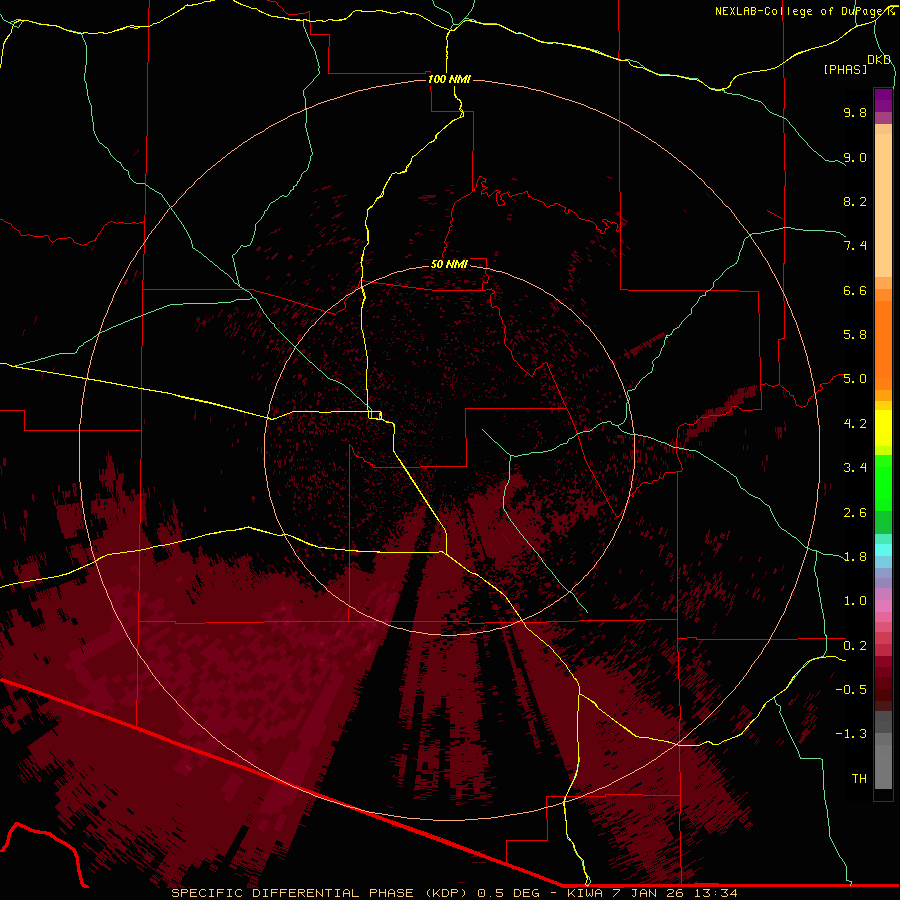The width and height of the screenshot is (900, 900).
Task: Click the 4.2 value on the color scale
Action: pos(855,424)
